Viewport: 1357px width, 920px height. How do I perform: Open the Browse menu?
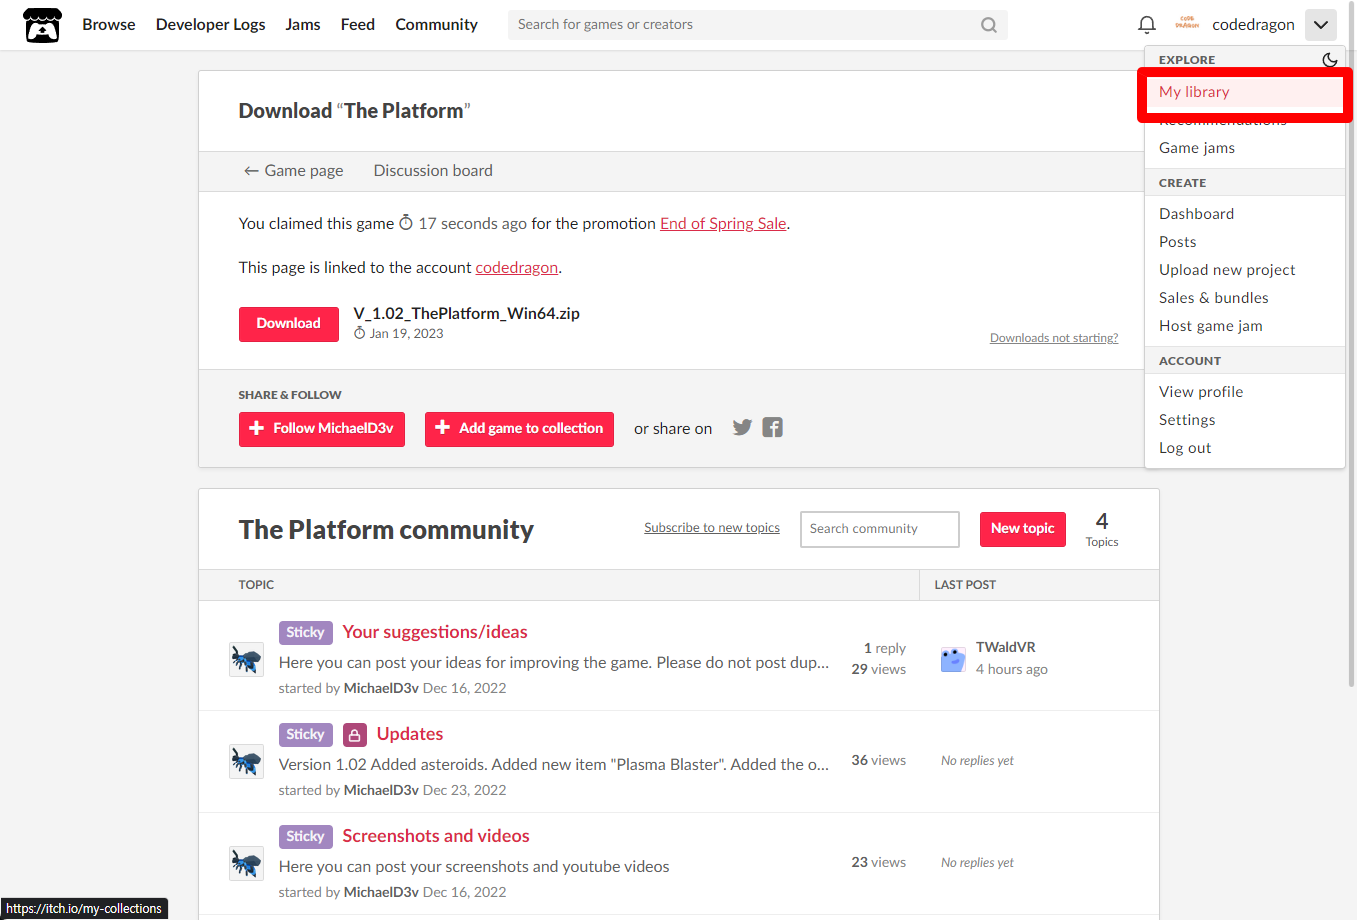pyautogui.click(x=109, y=25)
